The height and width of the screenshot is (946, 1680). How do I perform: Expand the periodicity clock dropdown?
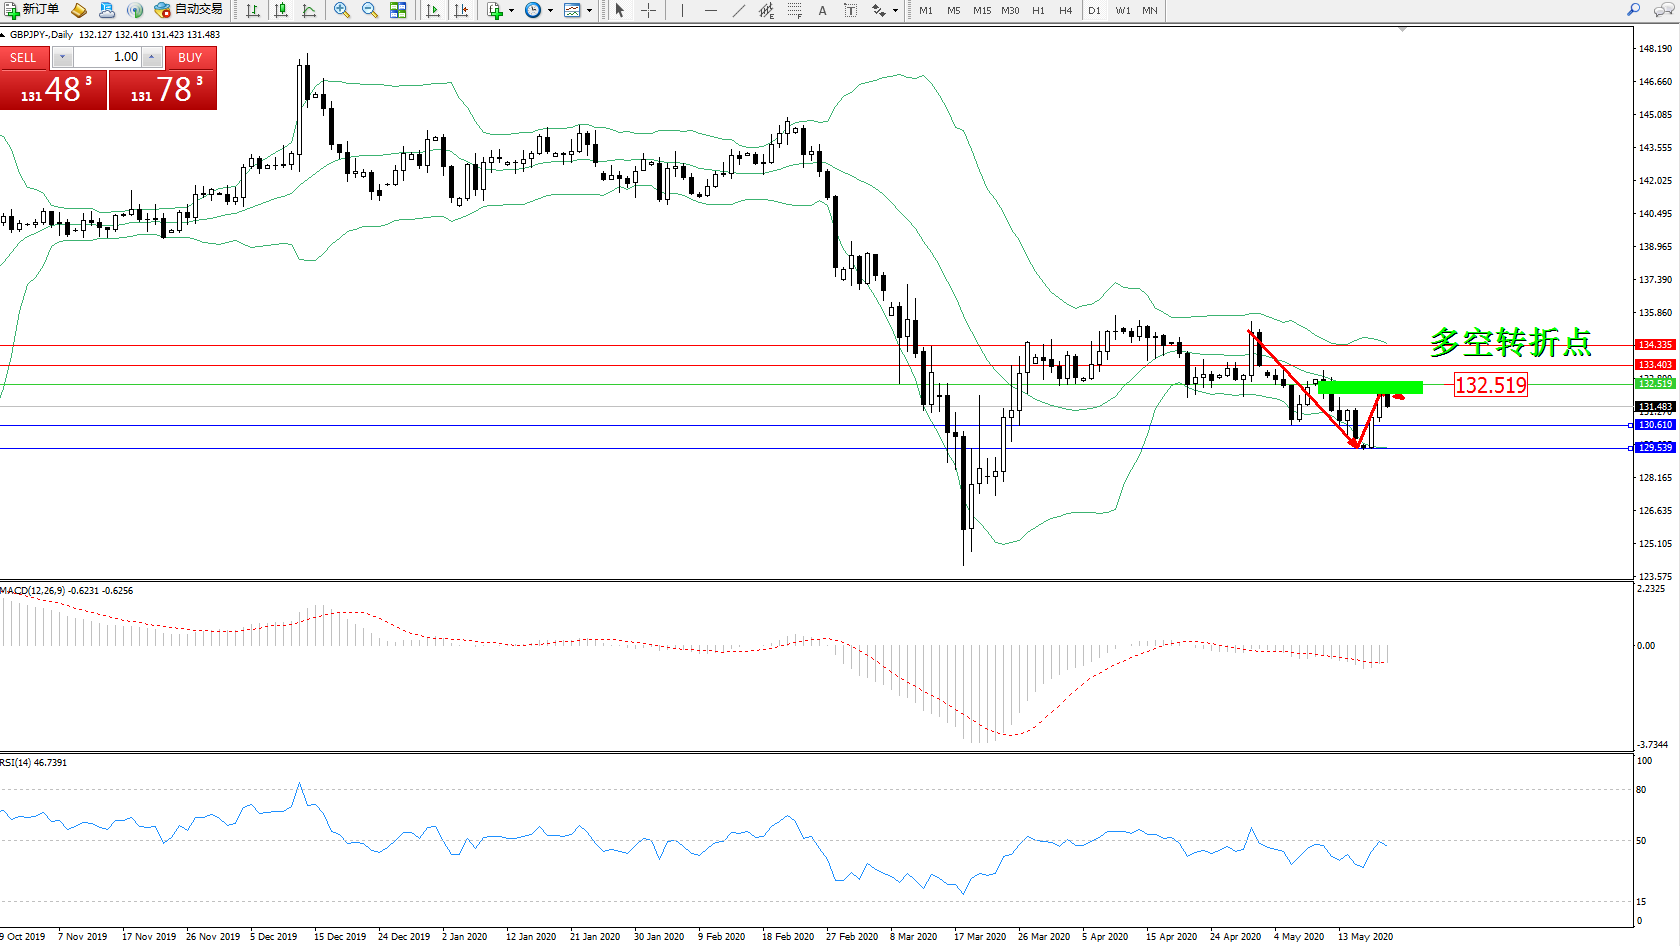[550, 11]
